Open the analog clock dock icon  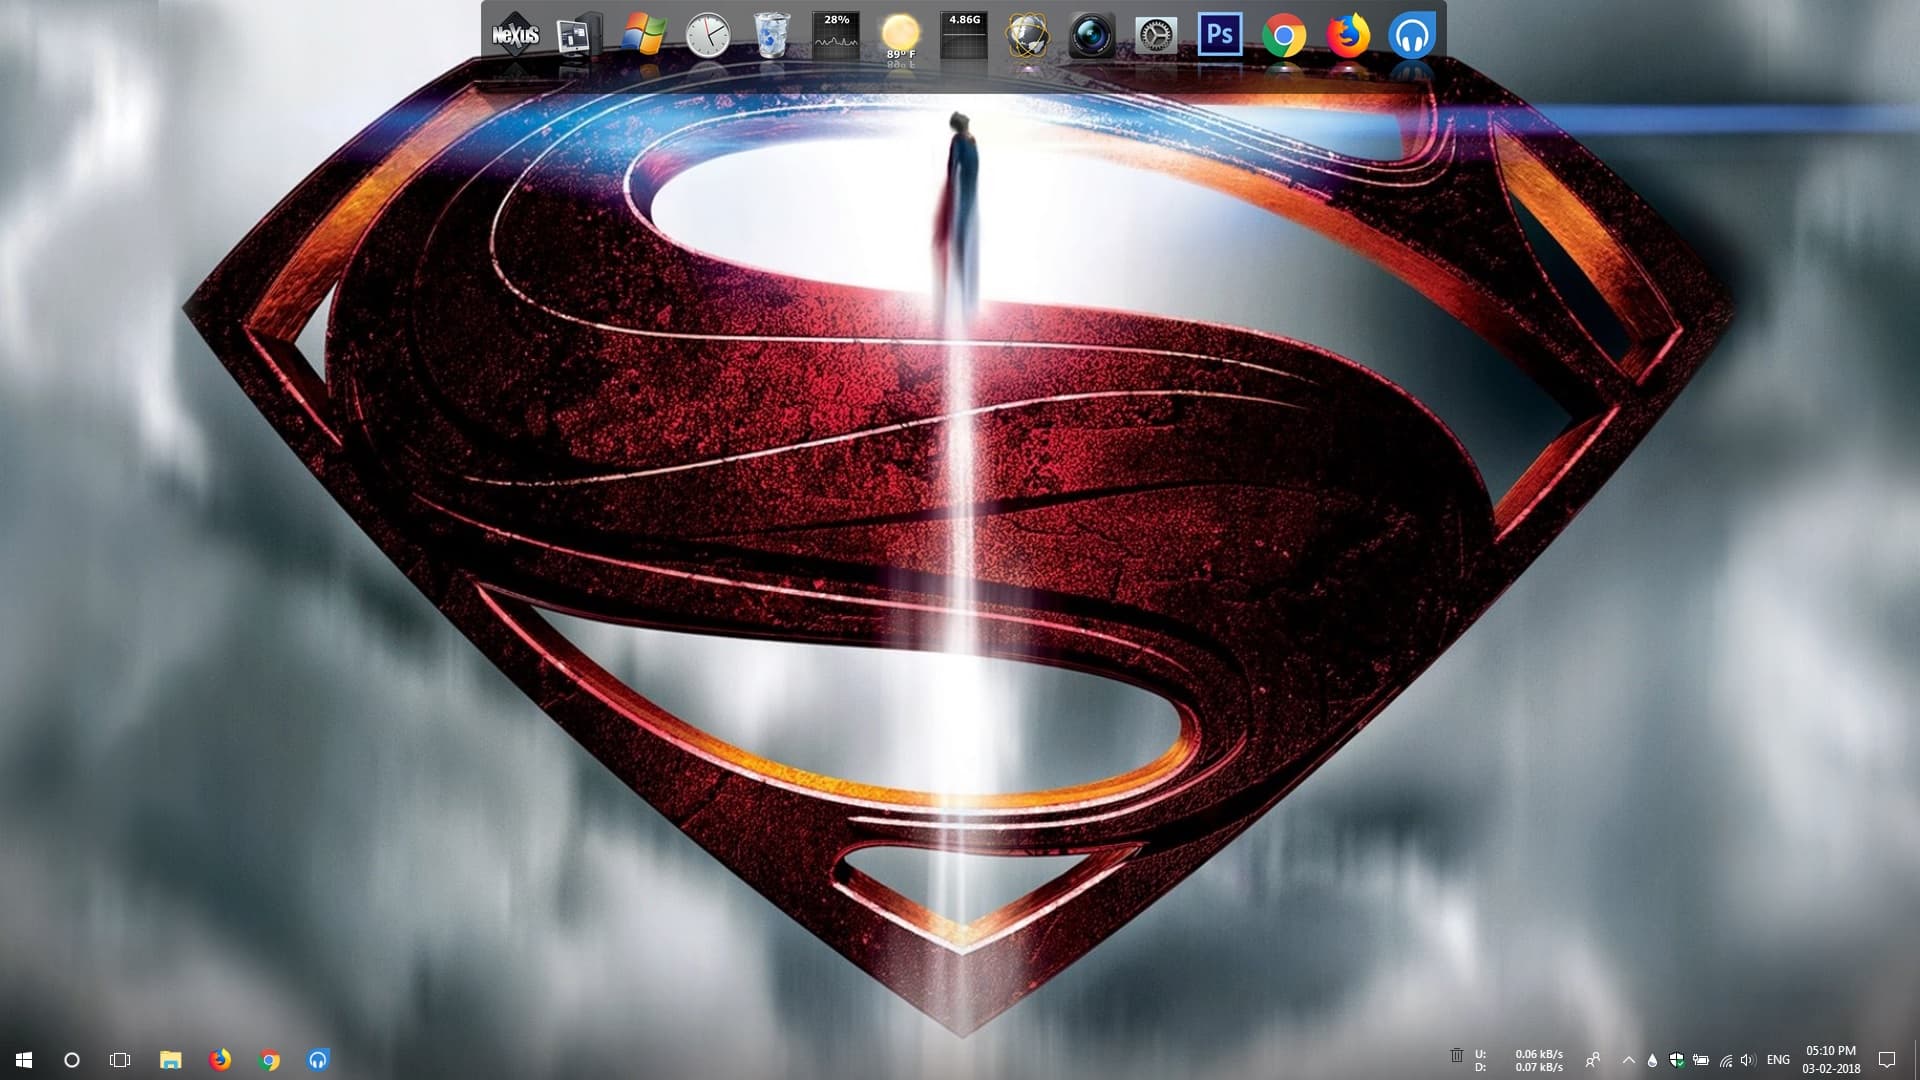707,36
